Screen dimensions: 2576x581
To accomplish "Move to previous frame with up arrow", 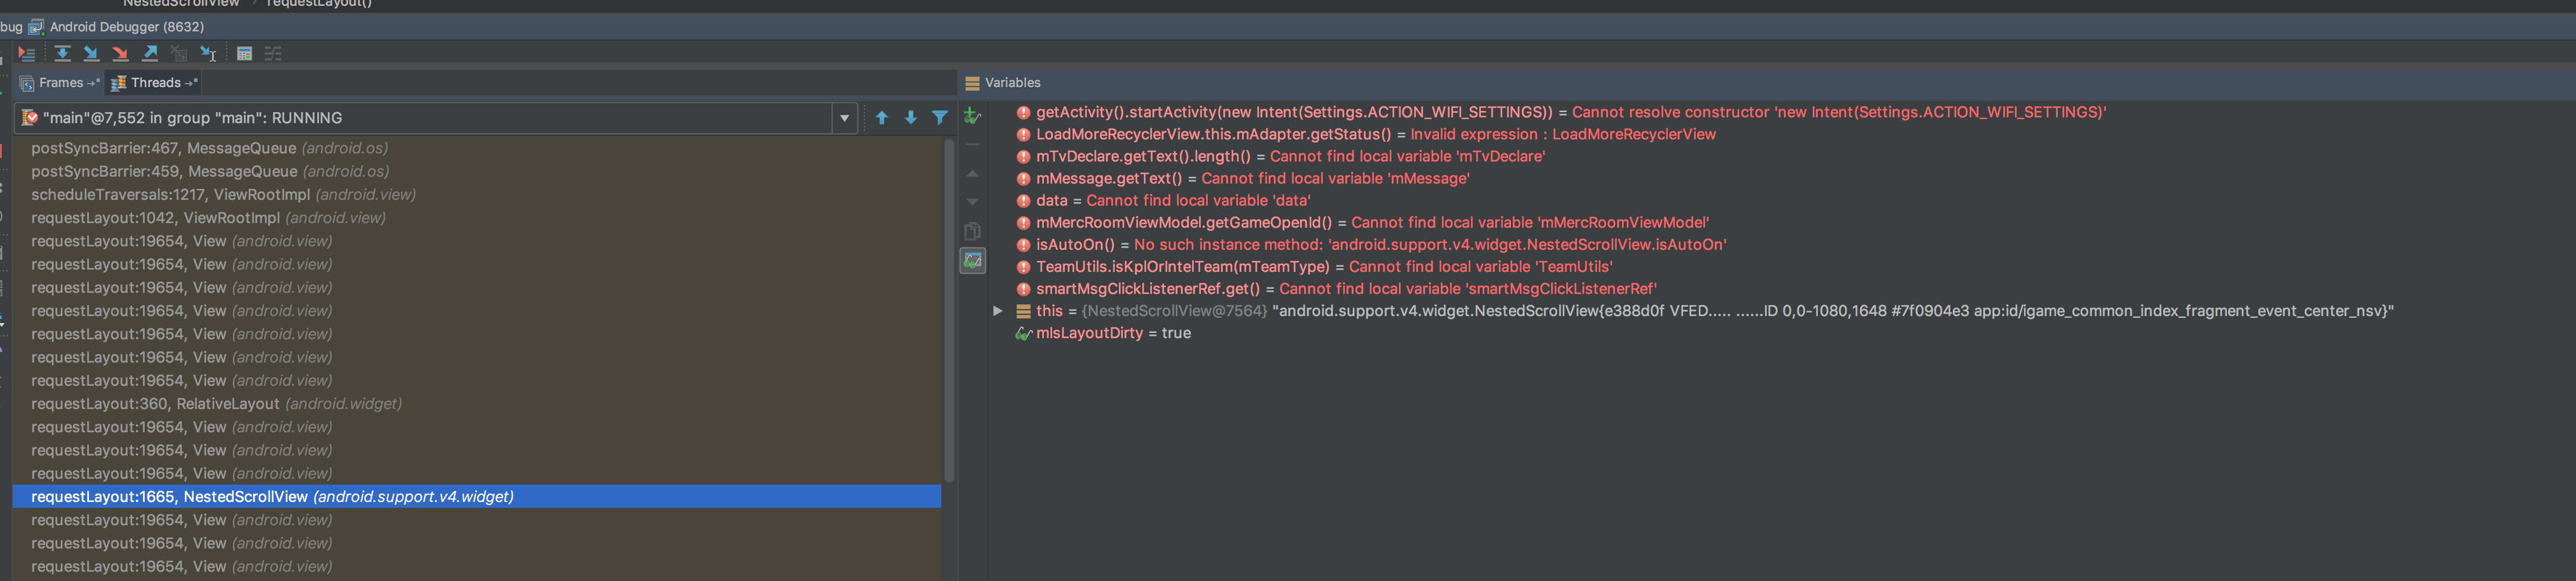I will click(x=882, y=118).
